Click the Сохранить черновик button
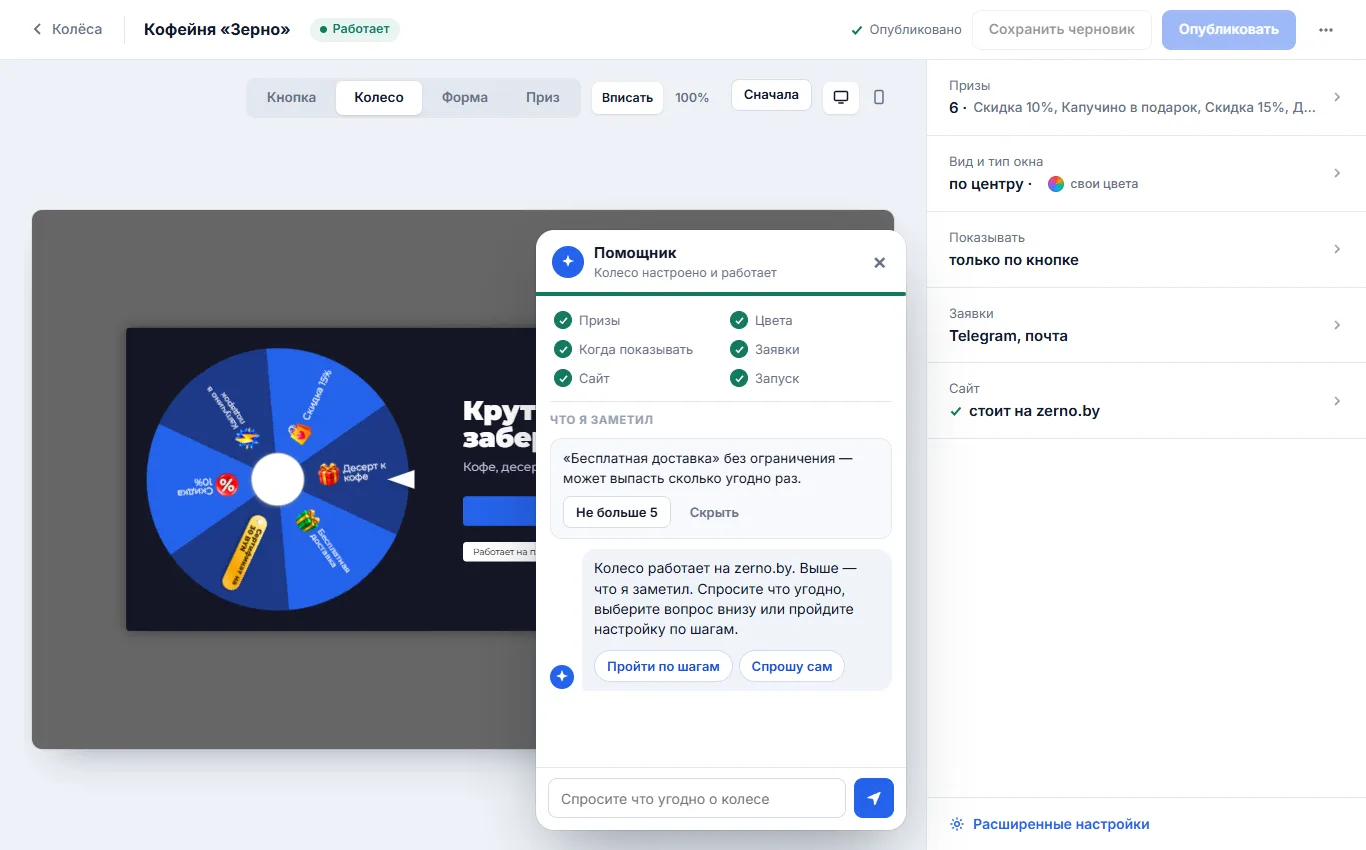 1062,30
